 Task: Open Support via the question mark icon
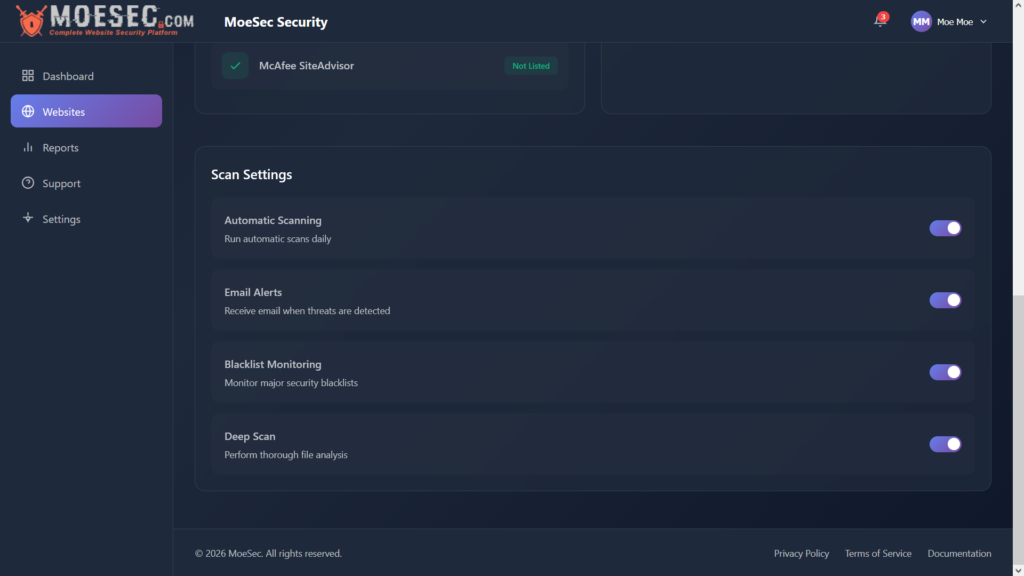pos(27,183)
